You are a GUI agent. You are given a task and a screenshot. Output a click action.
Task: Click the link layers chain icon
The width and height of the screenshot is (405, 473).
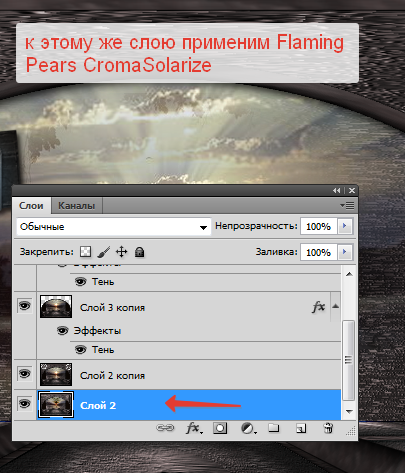165,428
